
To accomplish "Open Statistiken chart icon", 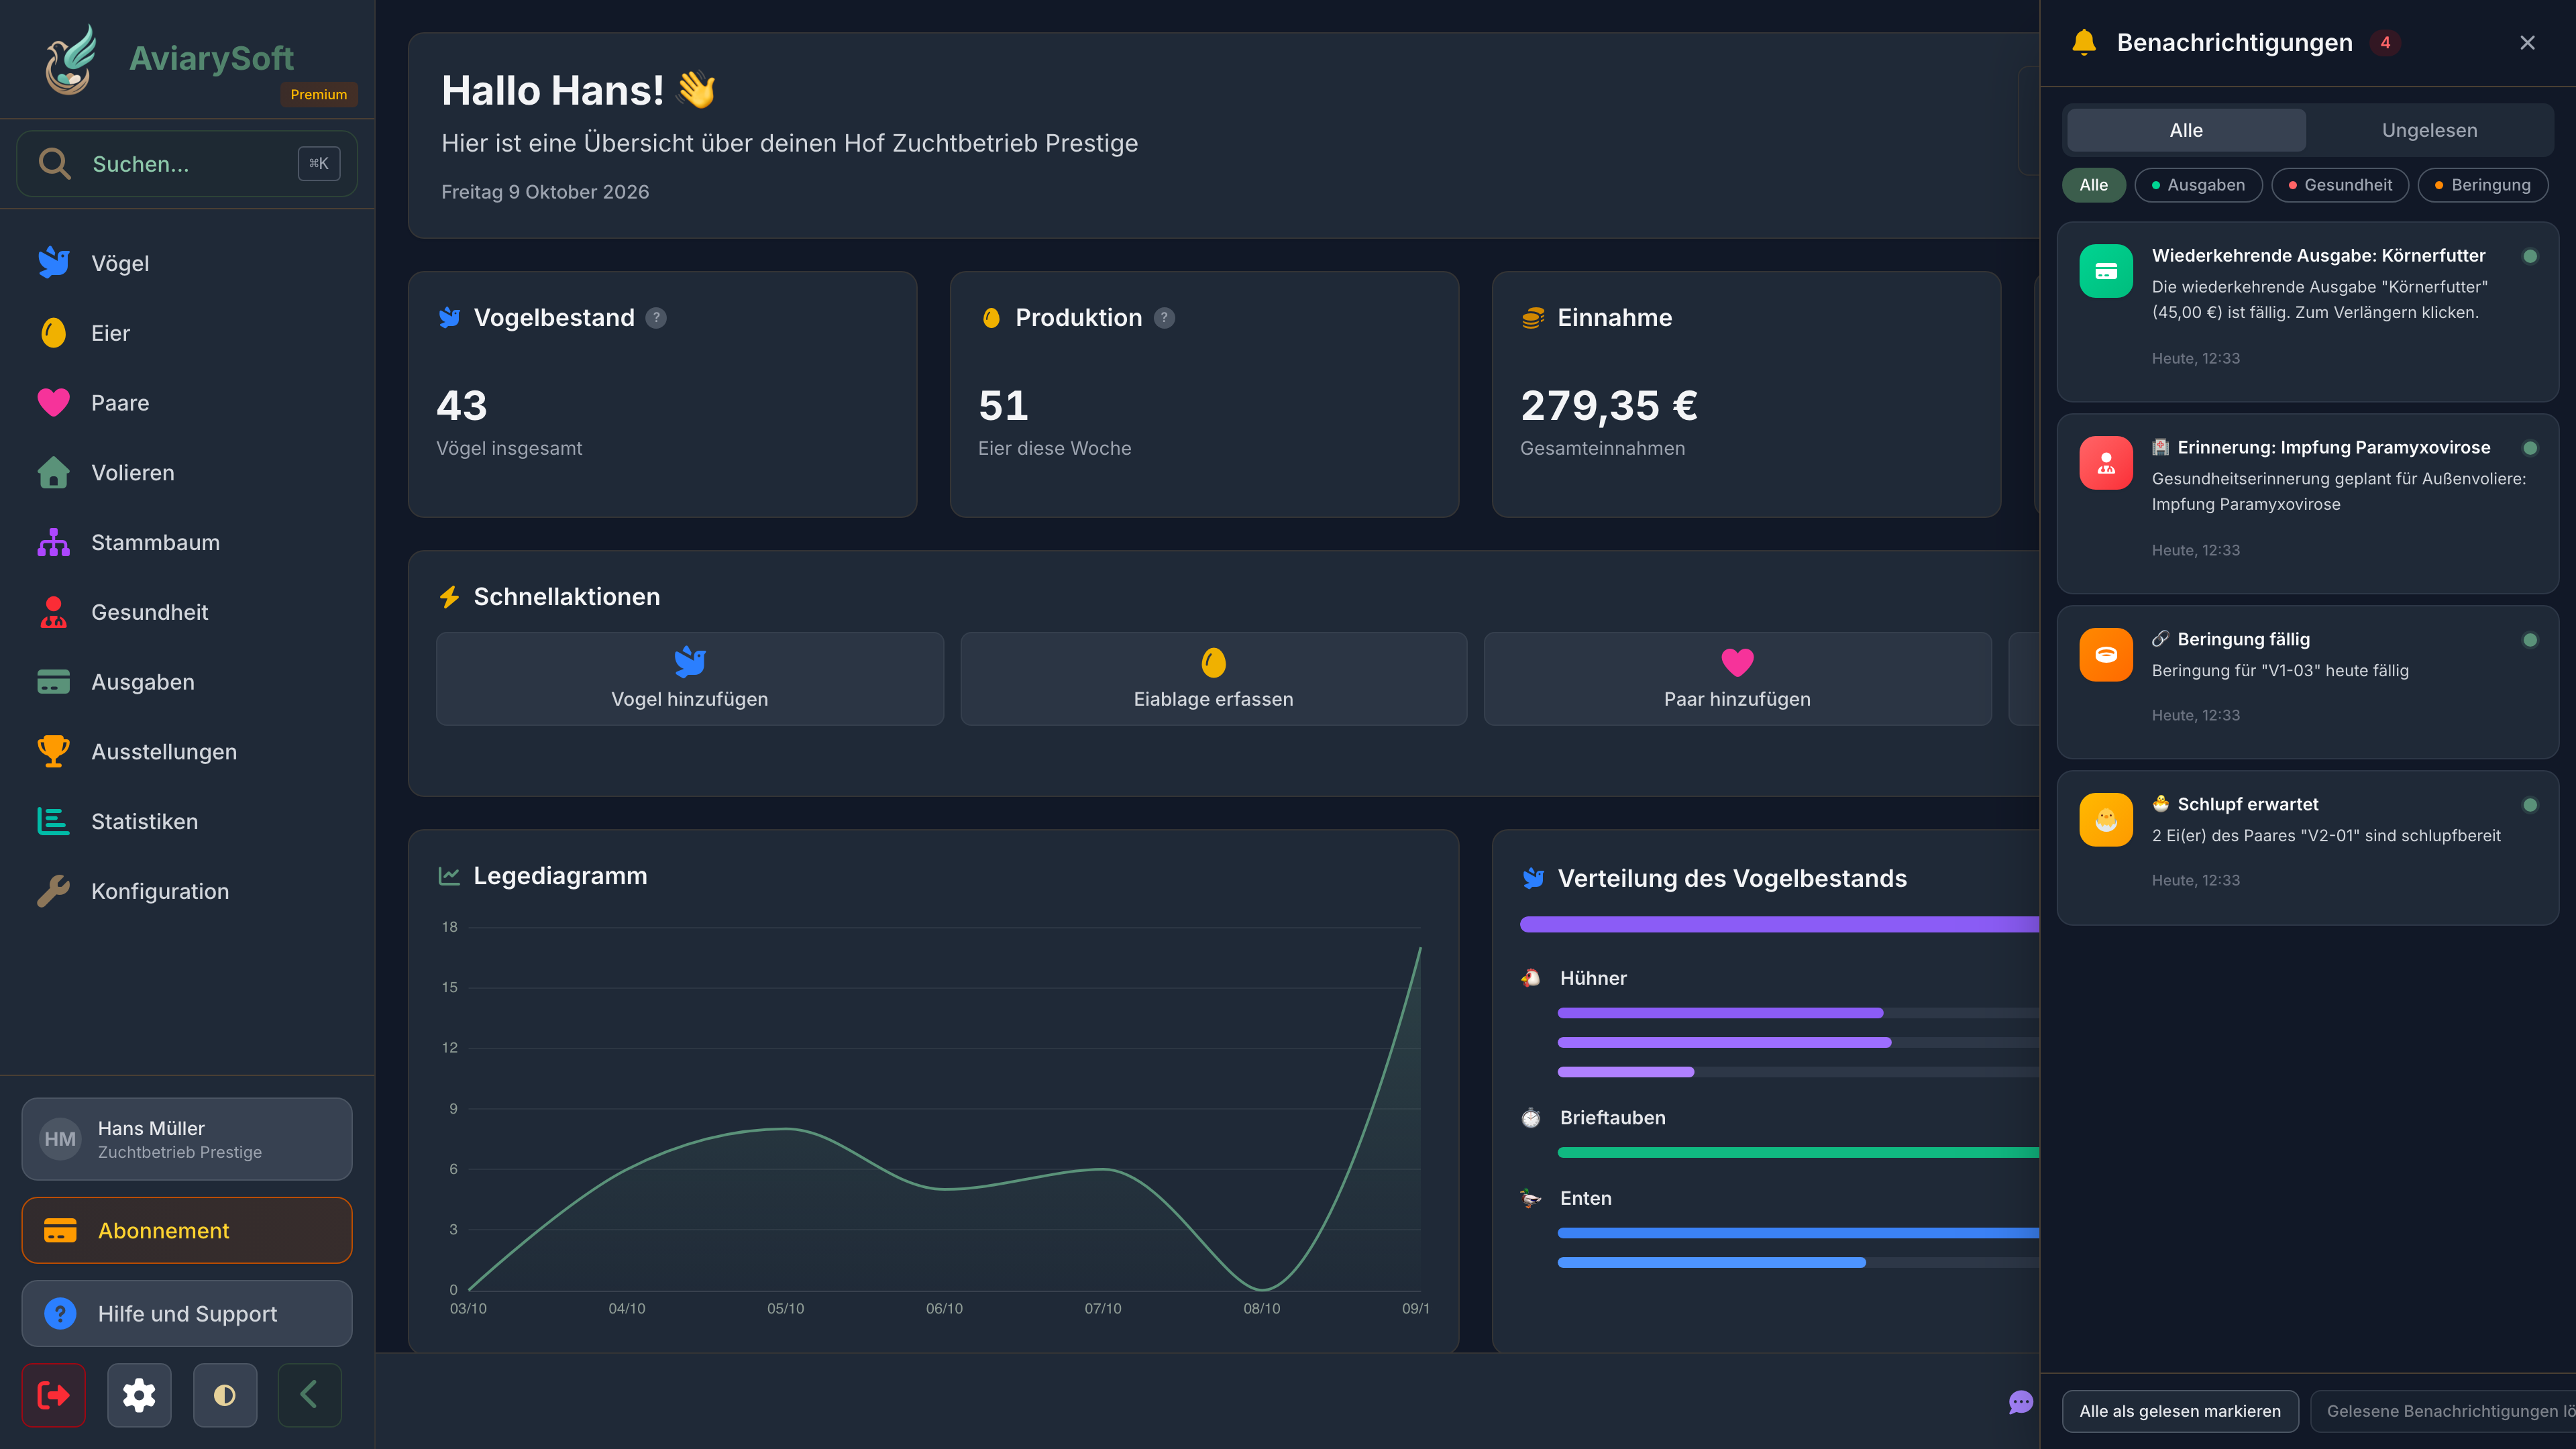I will [x=53, y=821].
